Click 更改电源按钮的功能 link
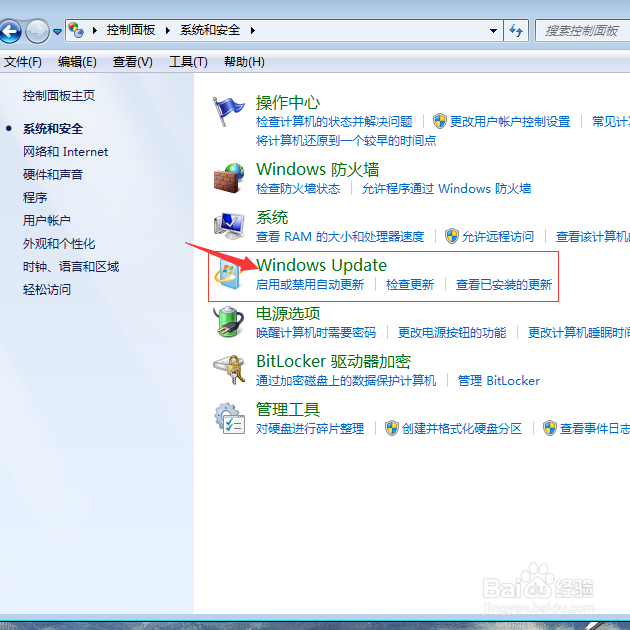The height and width of the screenshot is (630, 630). pyautogui.click(x=452, y=333)
